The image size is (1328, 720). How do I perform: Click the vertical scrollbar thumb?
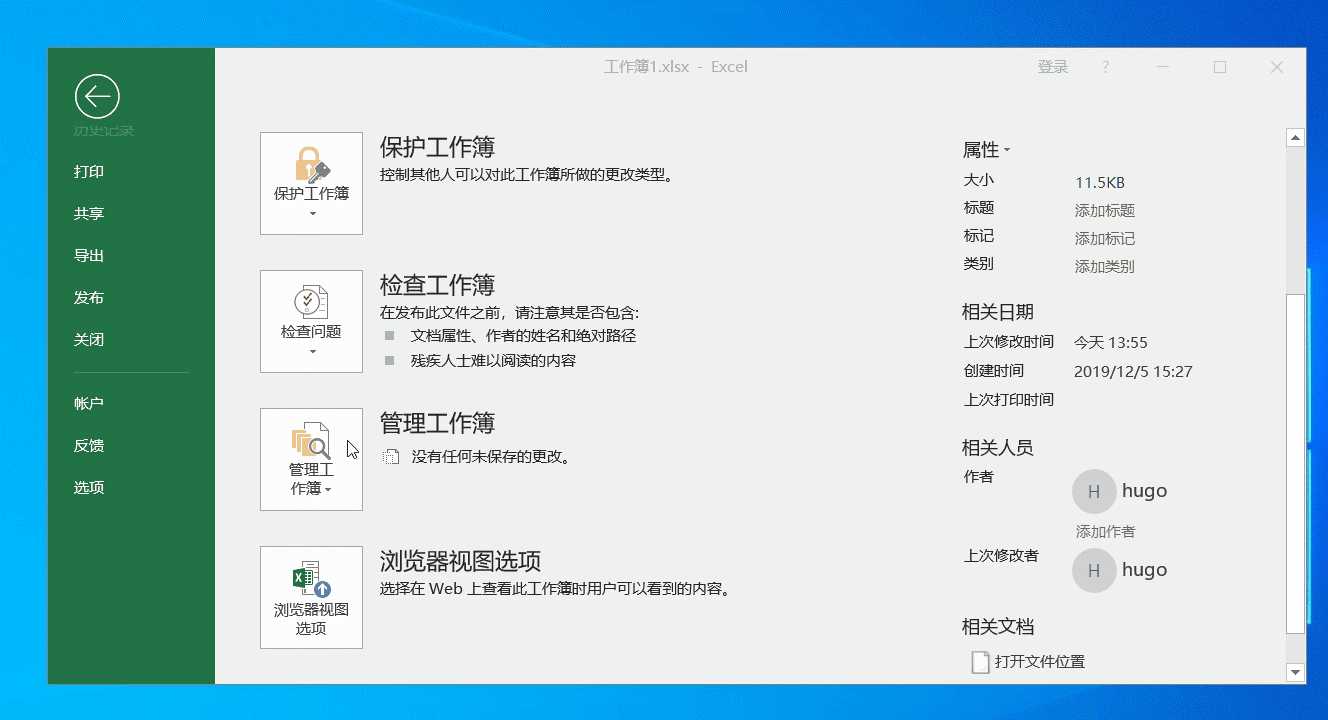(1295, 464)
